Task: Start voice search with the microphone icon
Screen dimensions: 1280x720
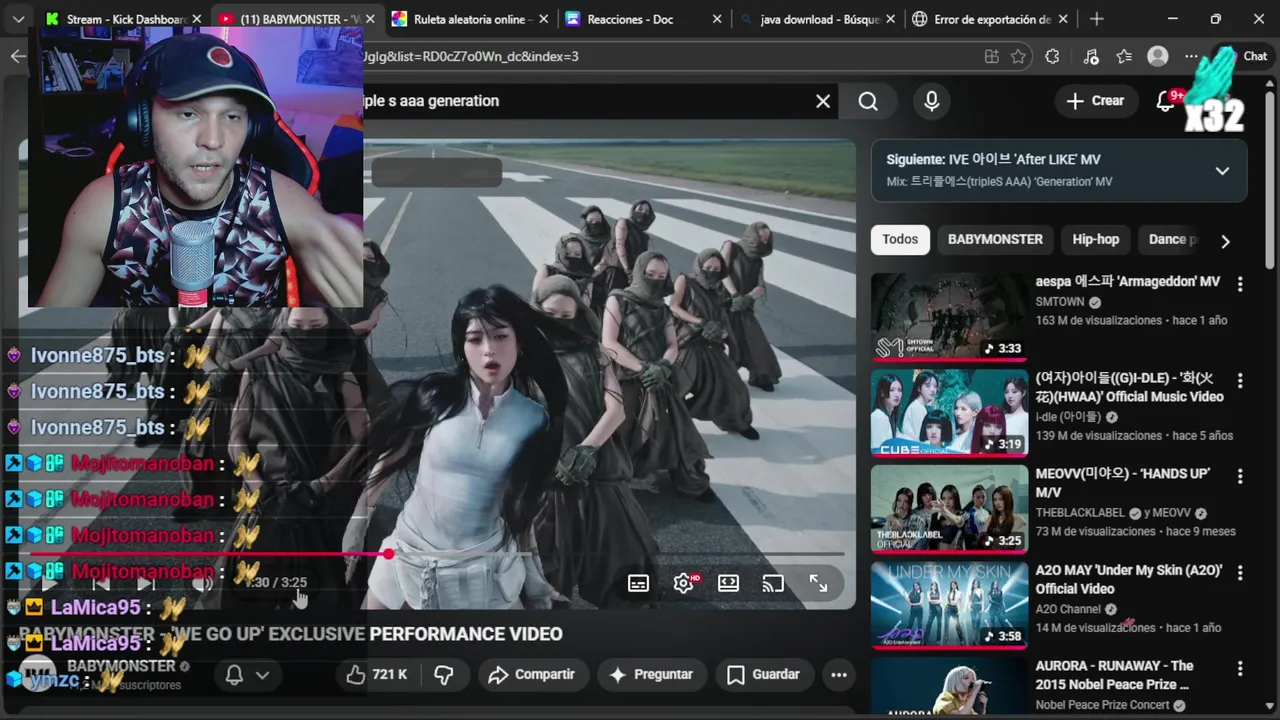Action: pos(931,101)
